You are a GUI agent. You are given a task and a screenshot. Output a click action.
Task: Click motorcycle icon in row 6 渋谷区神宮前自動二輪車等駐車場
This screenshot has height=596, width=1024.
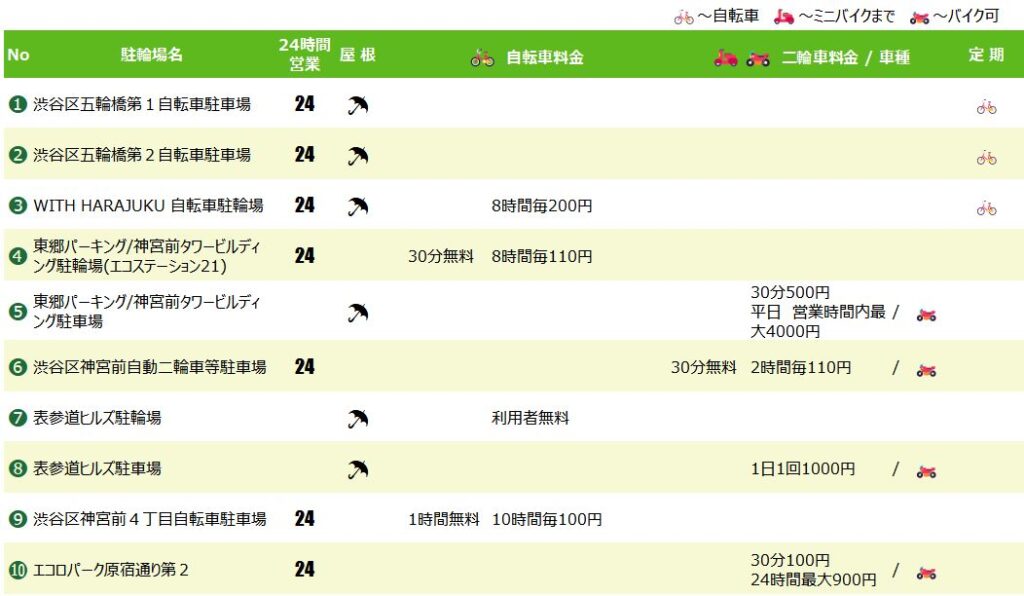coord(926,370)
